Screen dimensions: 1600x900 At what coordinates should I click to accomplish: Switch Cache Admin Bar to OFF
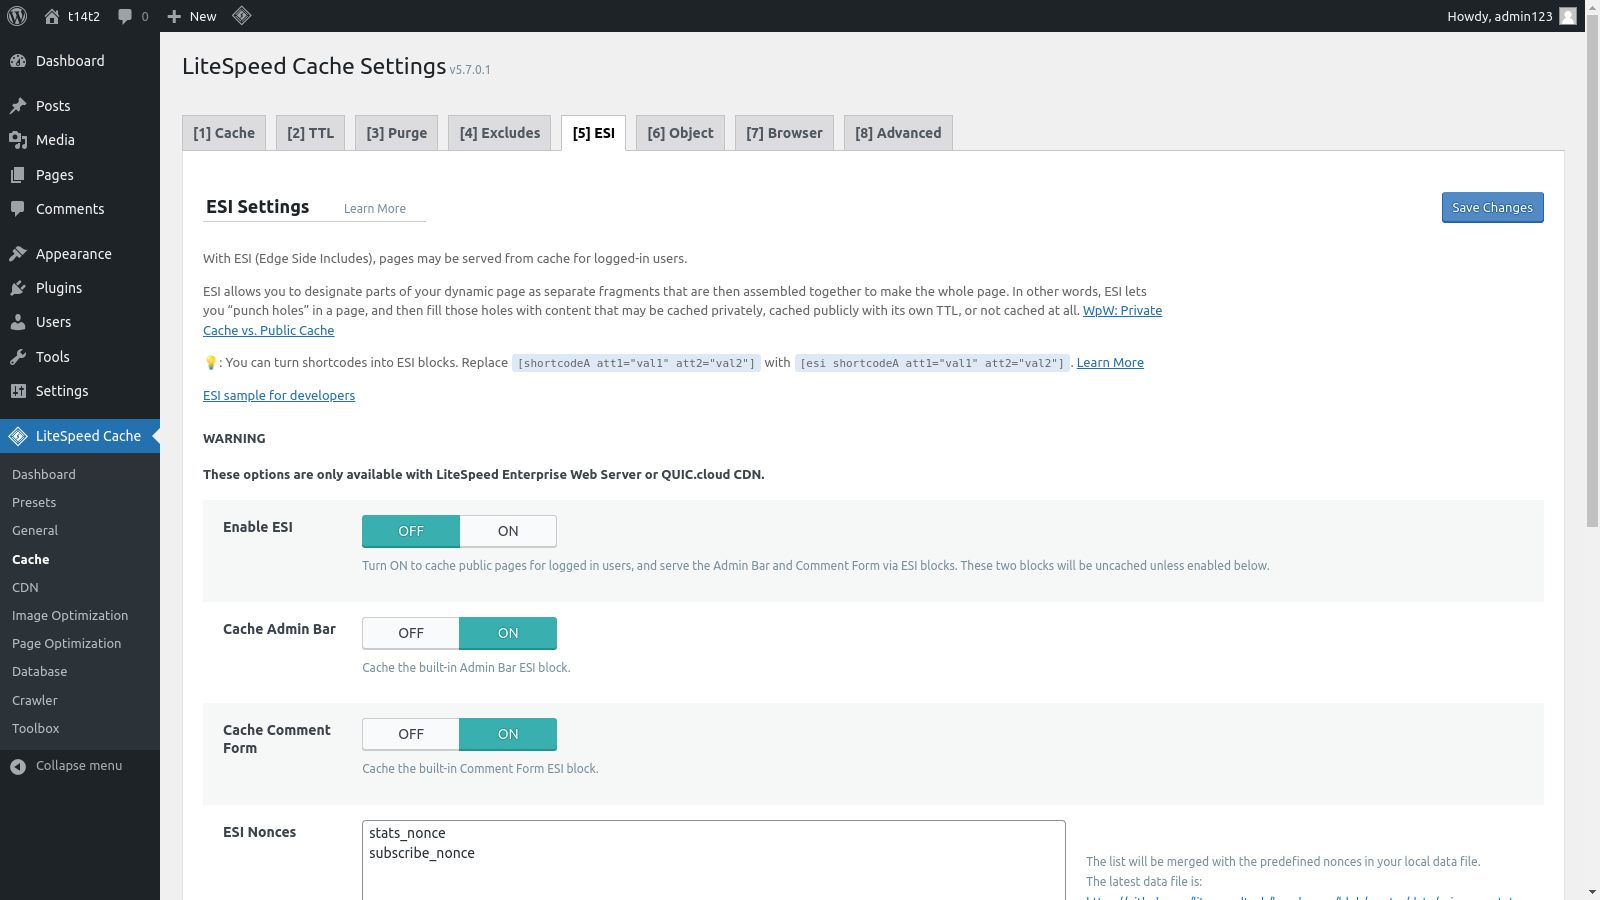click(410, 633)
